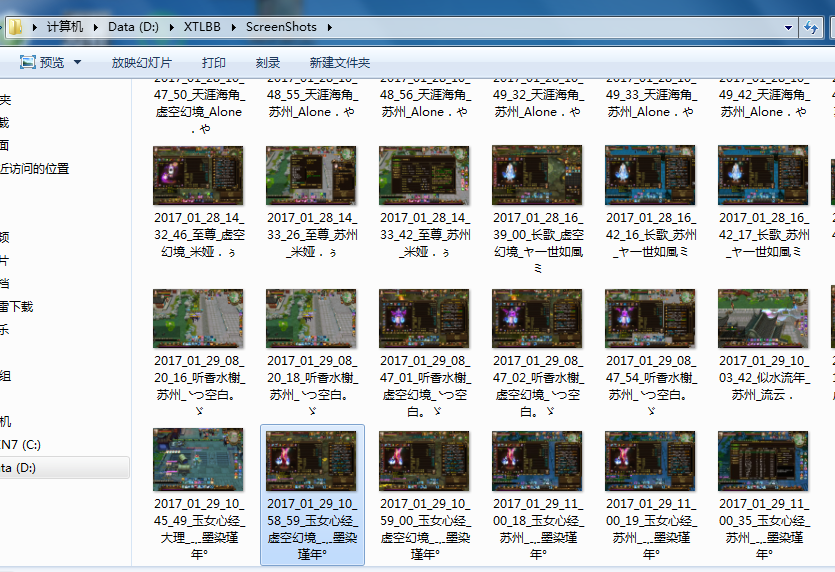Click the 预览 toolbar button
The height and width of the screenshot is (572, 835).
click(x=51, y=62)
